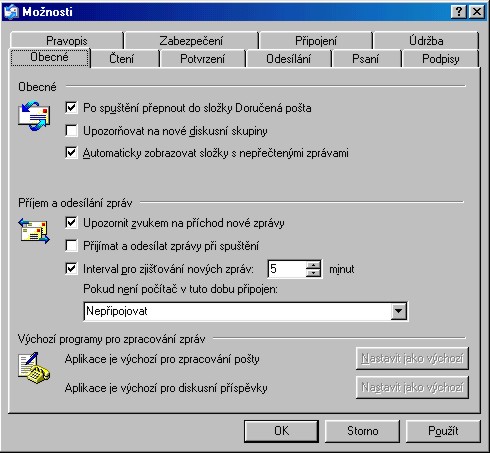Toggle Upozornit zvukem na příchod nové zprávy
The height and width of the screenshot is (453, 490).
71,223
